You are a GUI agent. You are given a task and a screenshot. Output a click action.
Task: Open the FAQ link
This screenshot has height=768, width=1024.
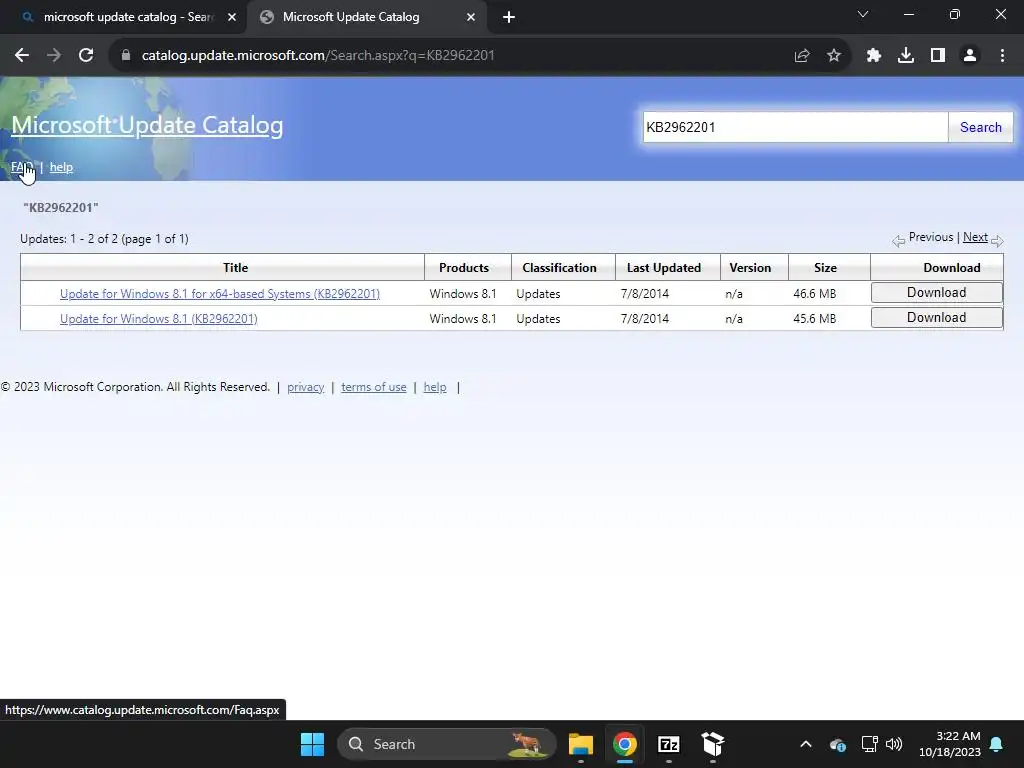pos(22,167)
